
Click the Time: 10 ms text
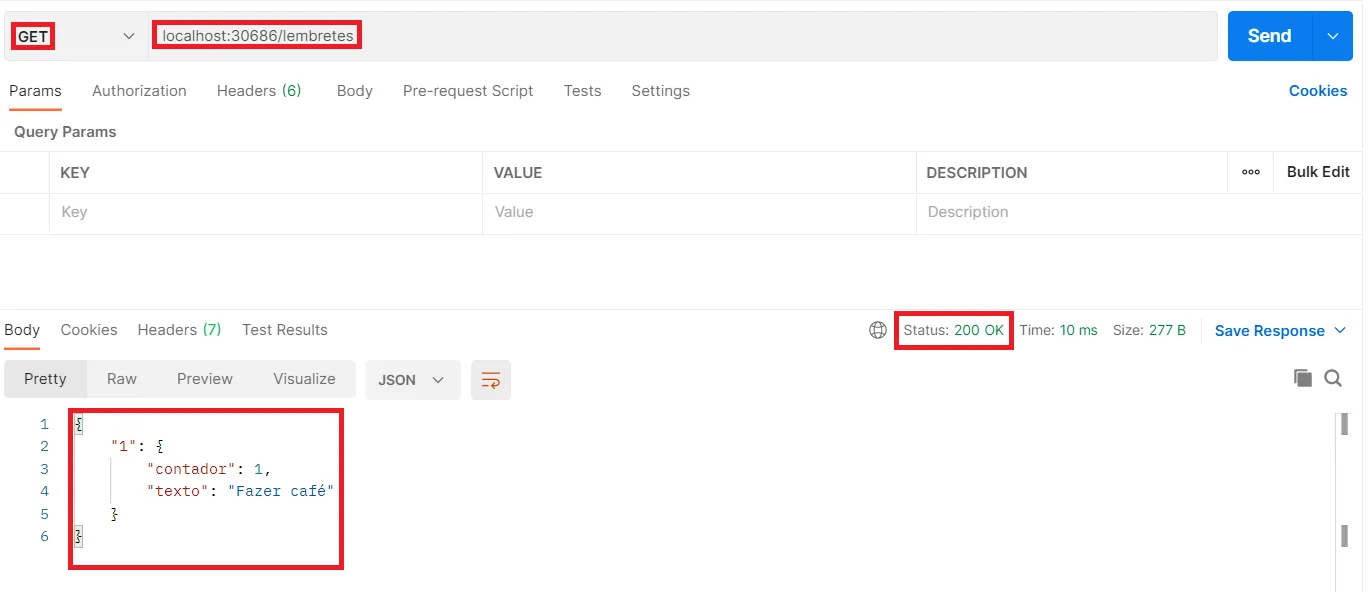1058,330
